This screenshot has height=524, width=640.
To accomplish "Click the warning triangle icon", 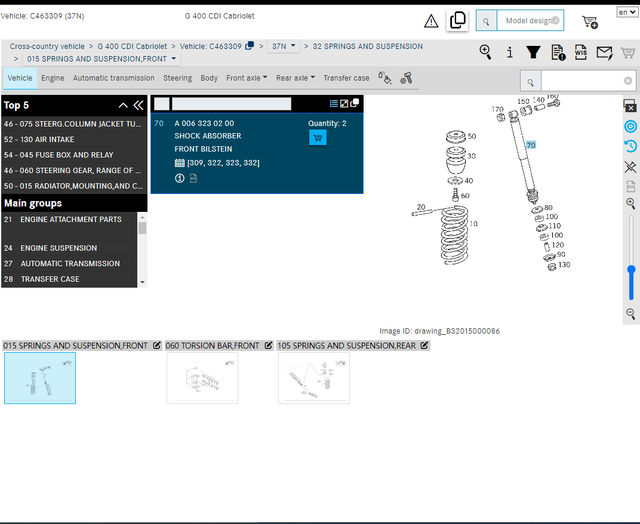I will [431, 21].
